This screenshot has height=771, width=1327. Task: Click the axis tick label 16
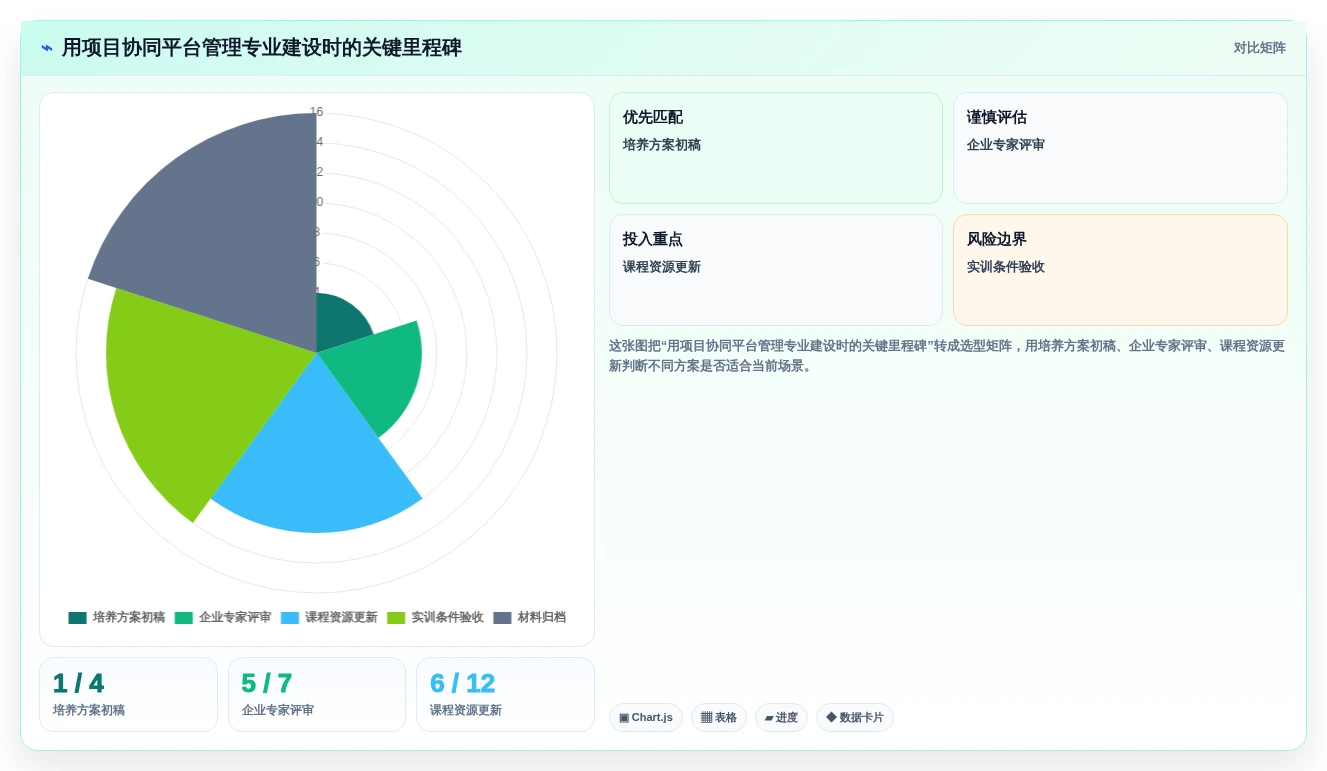(x=316, y=112)
